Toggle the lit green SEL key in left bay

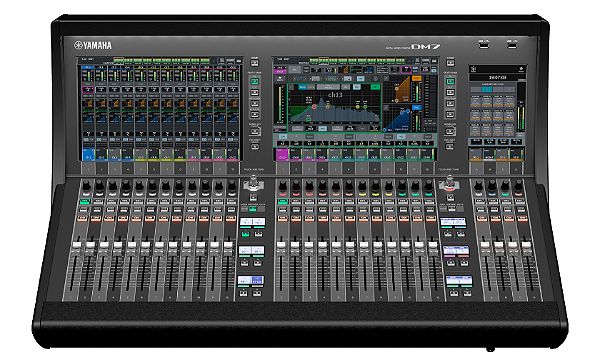pos(85,201)
